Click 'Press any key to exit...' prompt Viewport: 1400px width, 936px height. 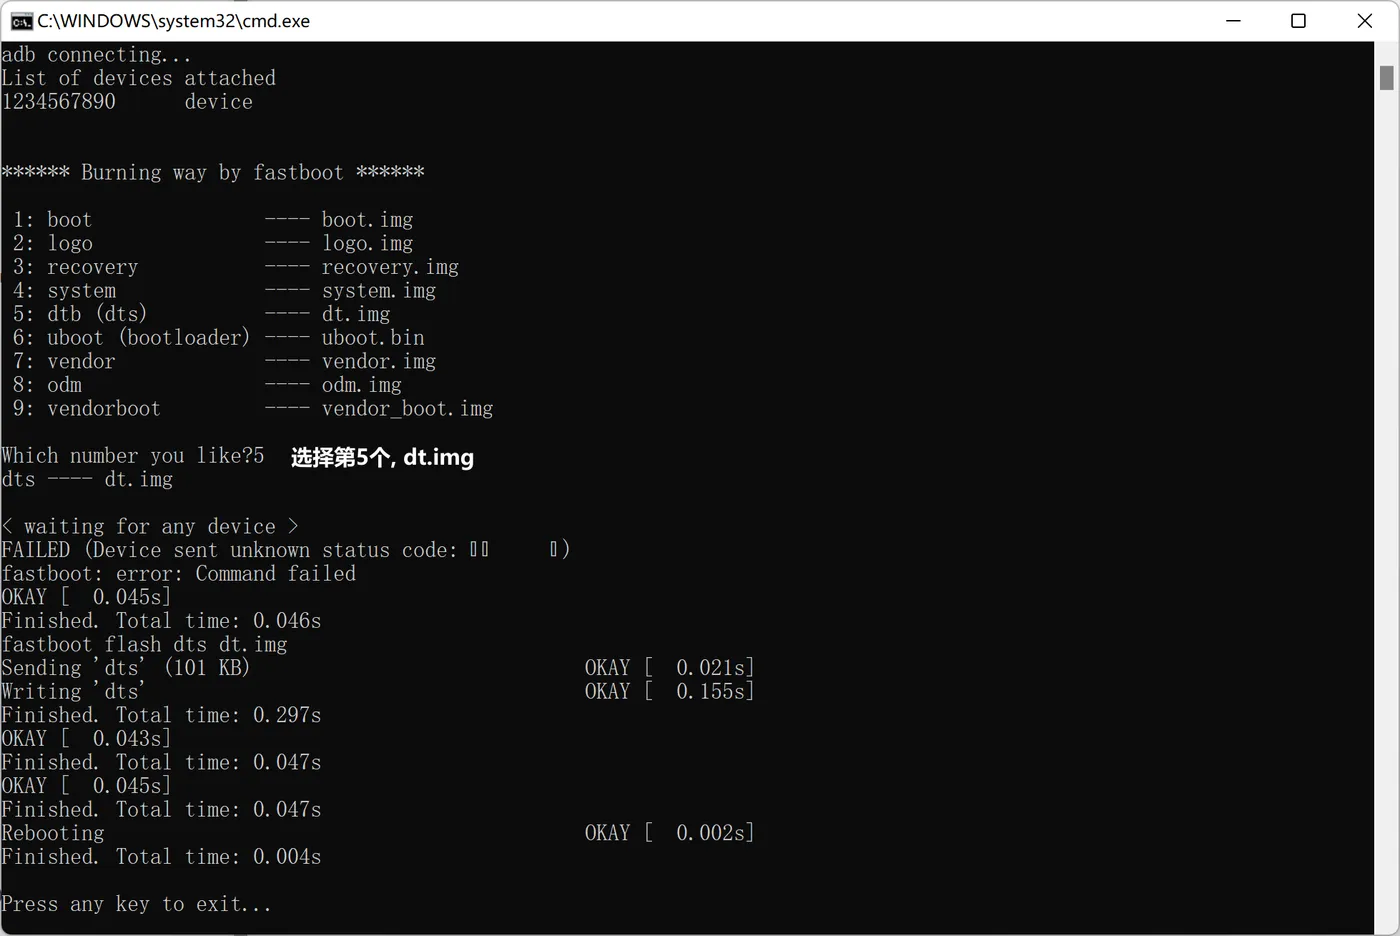[136, 904]
